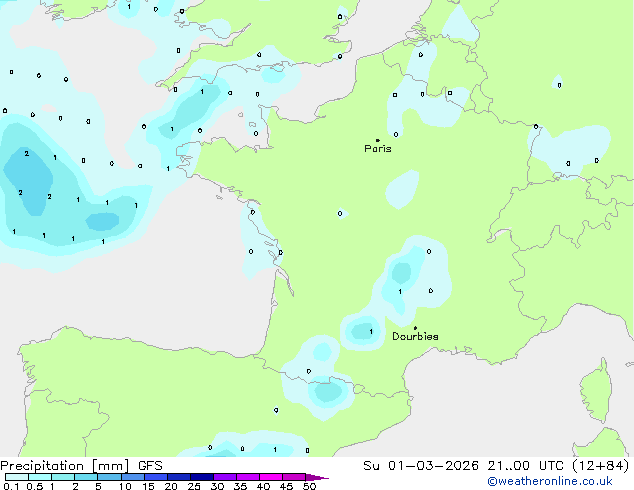Select the Paris city marker dot
The image size is (634, 490).
tap(378, 140)
